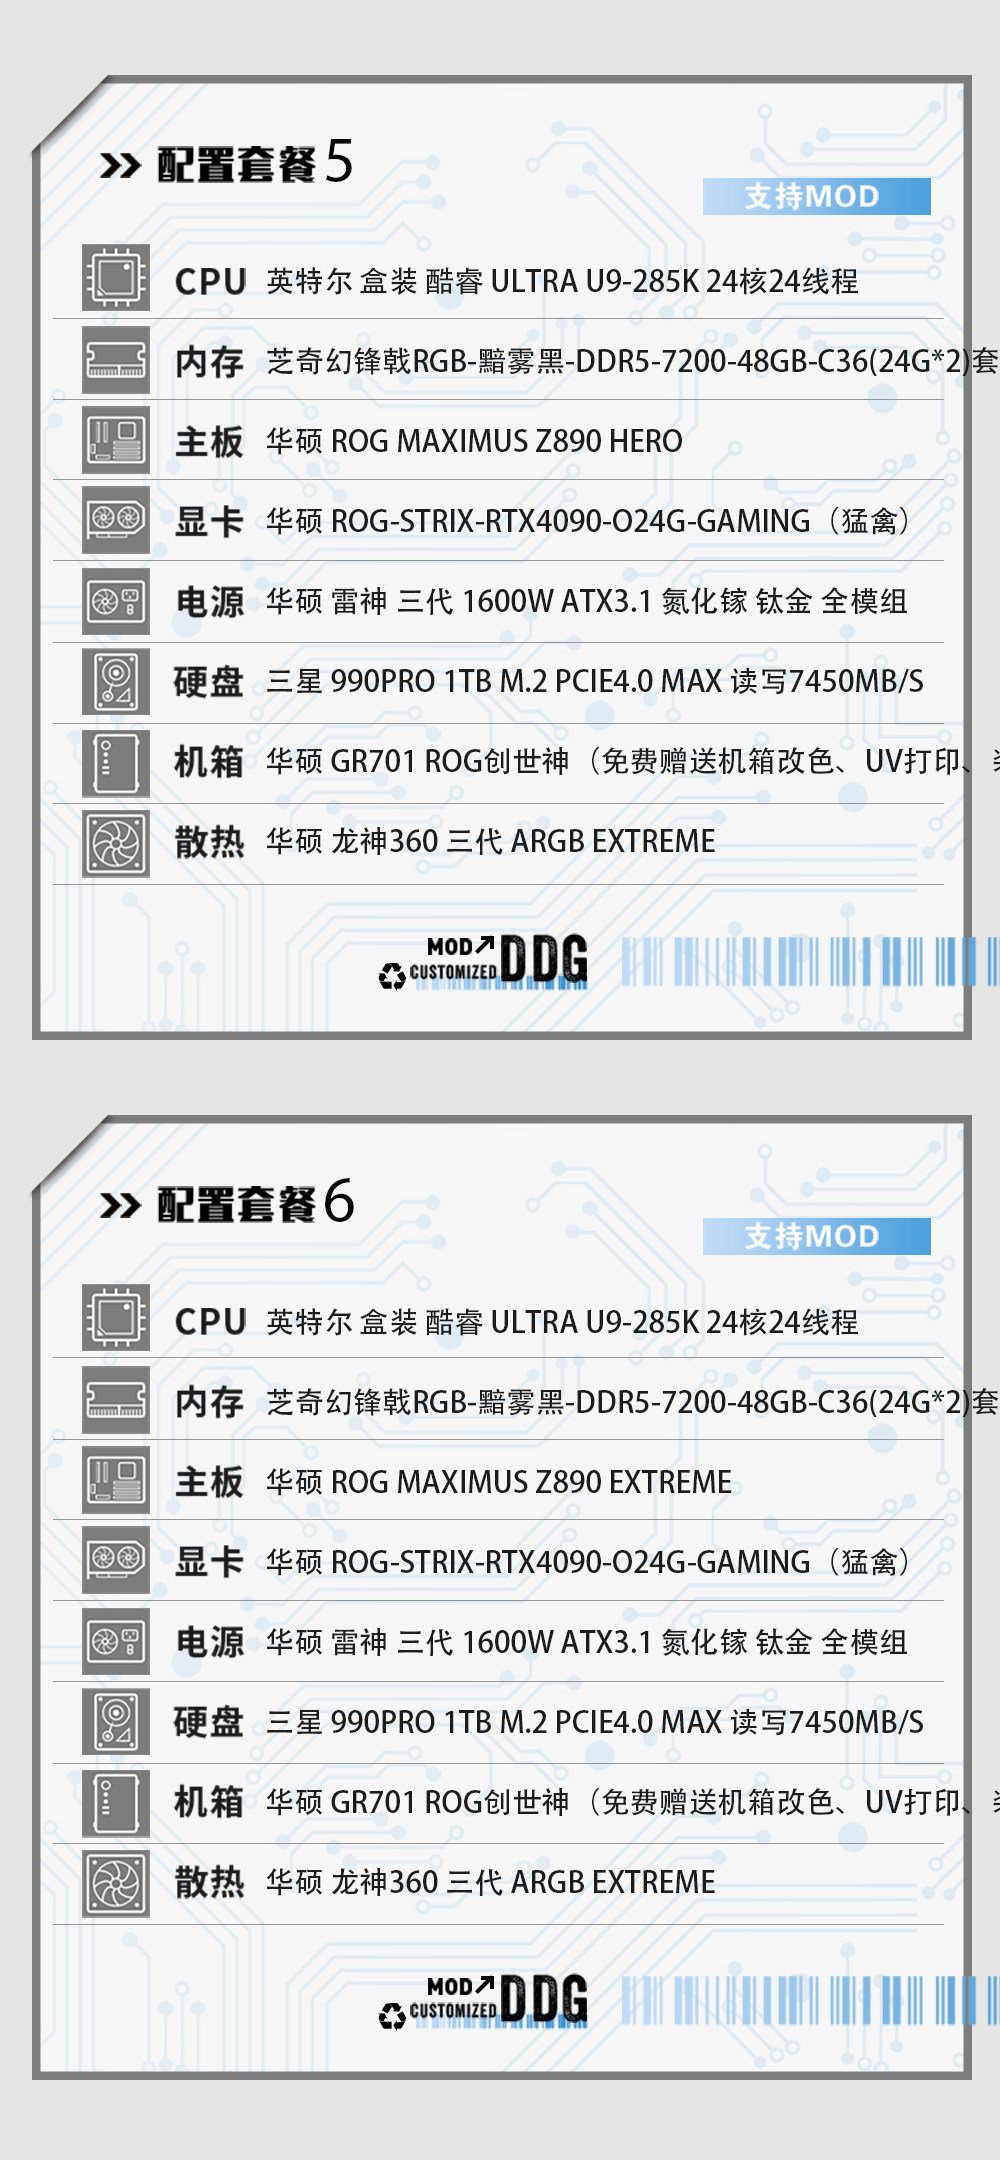Viewport: 1000px width, 2160px height.
Task: Click the case (机箱) icon in 配置套餐6
Action: tap(116, 1803)
